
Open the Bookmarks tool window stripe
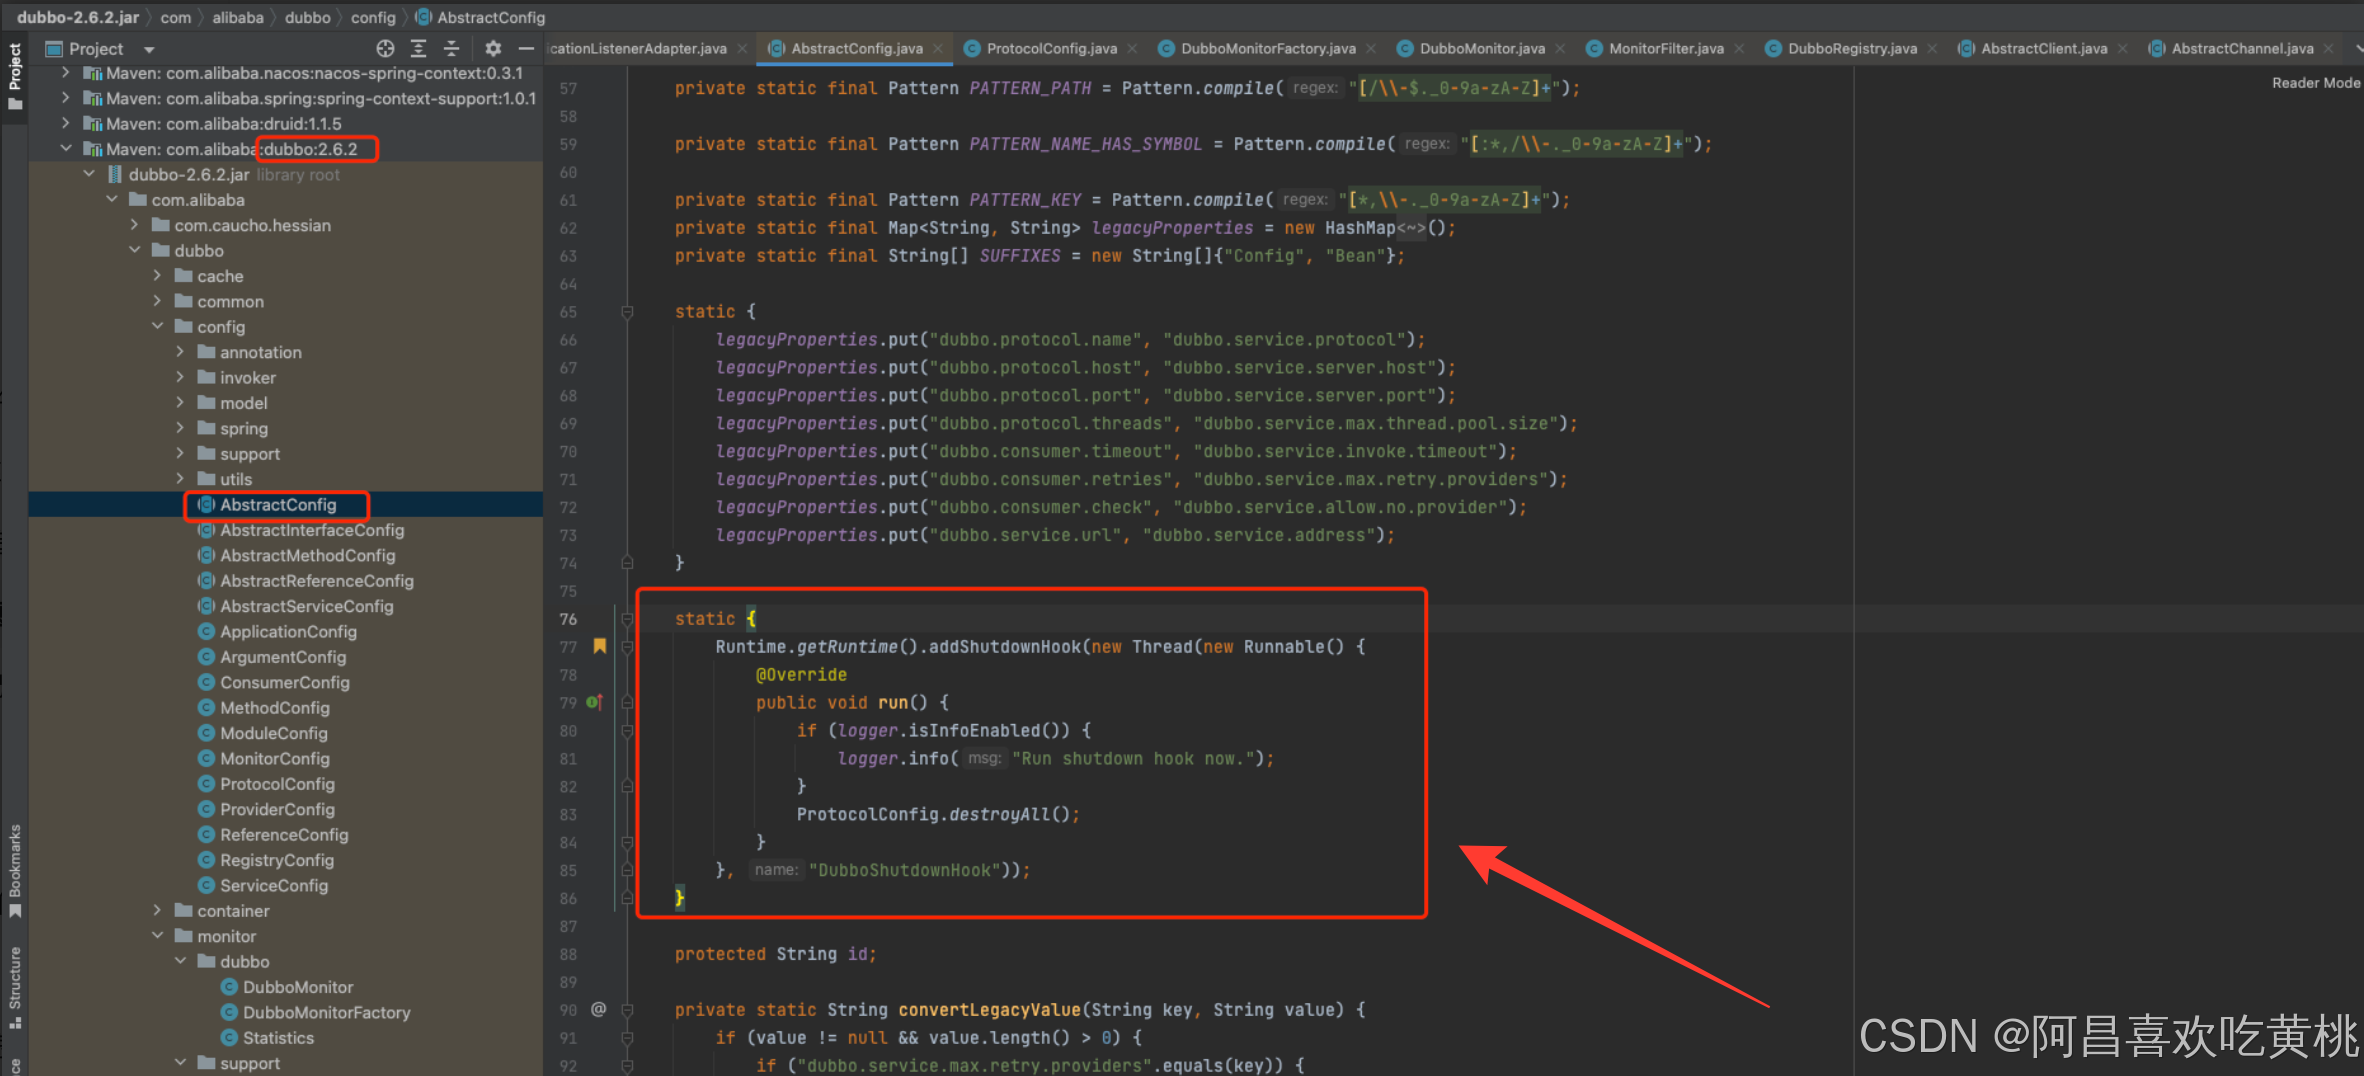tap(14, 870)
